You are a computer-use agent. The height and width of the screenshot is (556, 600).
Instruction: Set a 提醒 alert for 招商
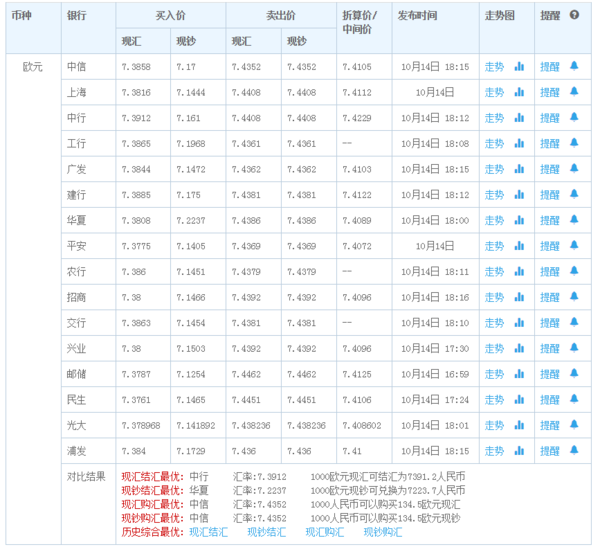pos(549,297)
